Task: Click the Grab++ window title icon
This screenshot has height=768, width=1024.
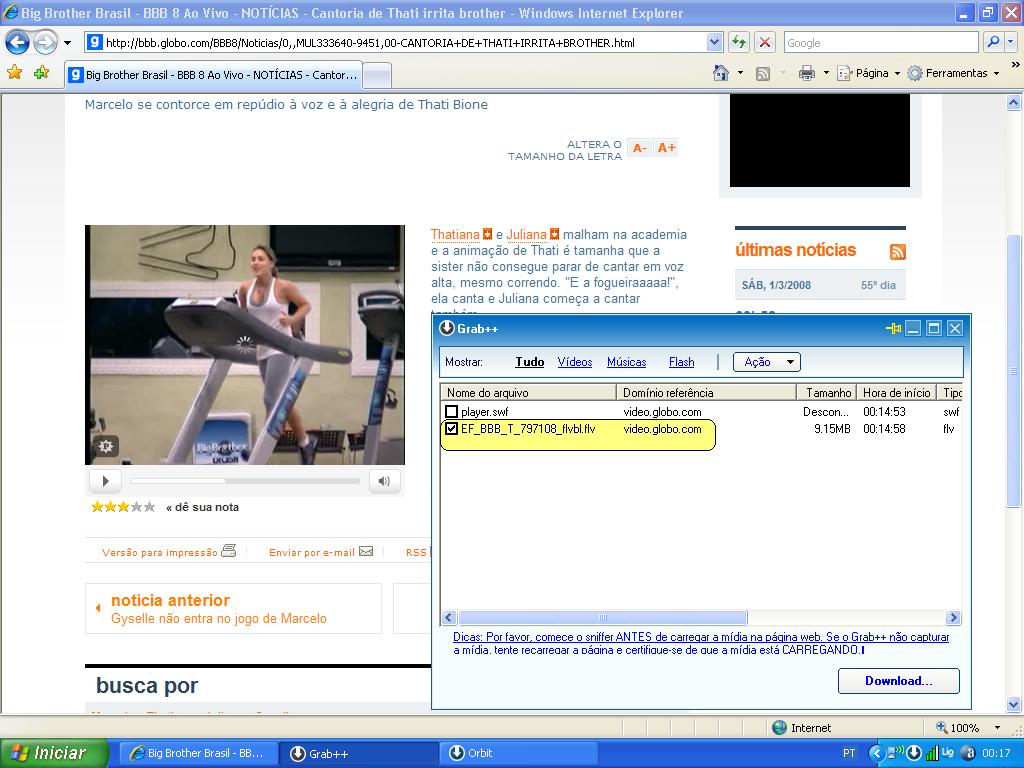Action: coord(447,328)
